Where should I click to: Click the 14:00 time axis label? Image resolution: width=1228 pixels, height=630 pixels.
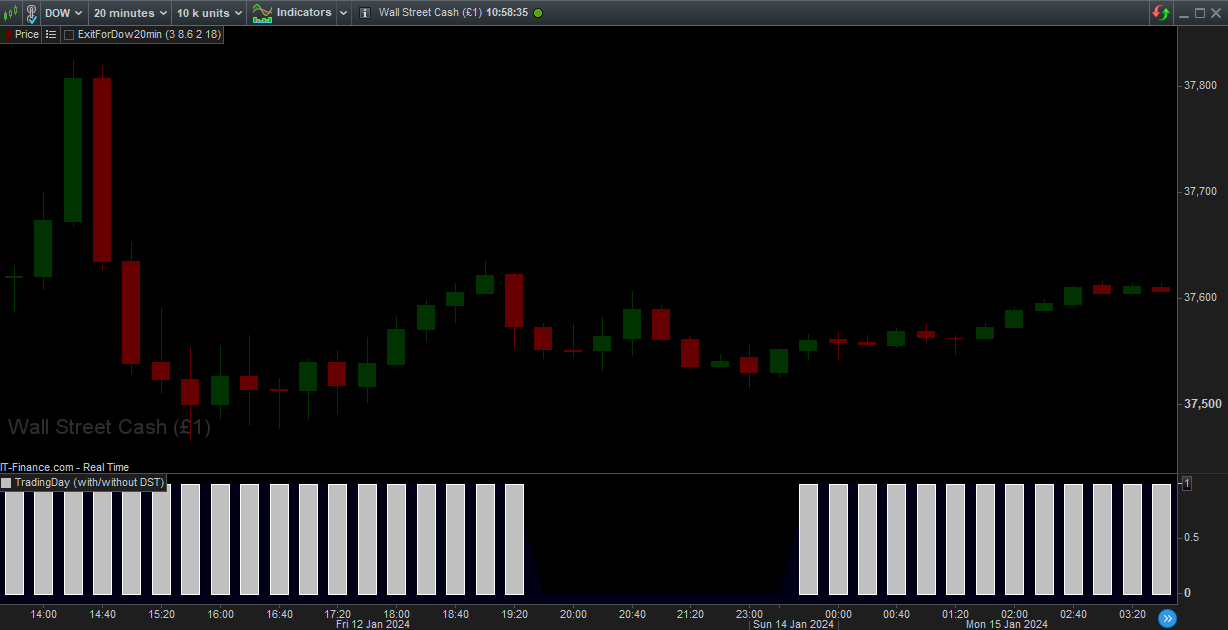(x=44, y=614)
